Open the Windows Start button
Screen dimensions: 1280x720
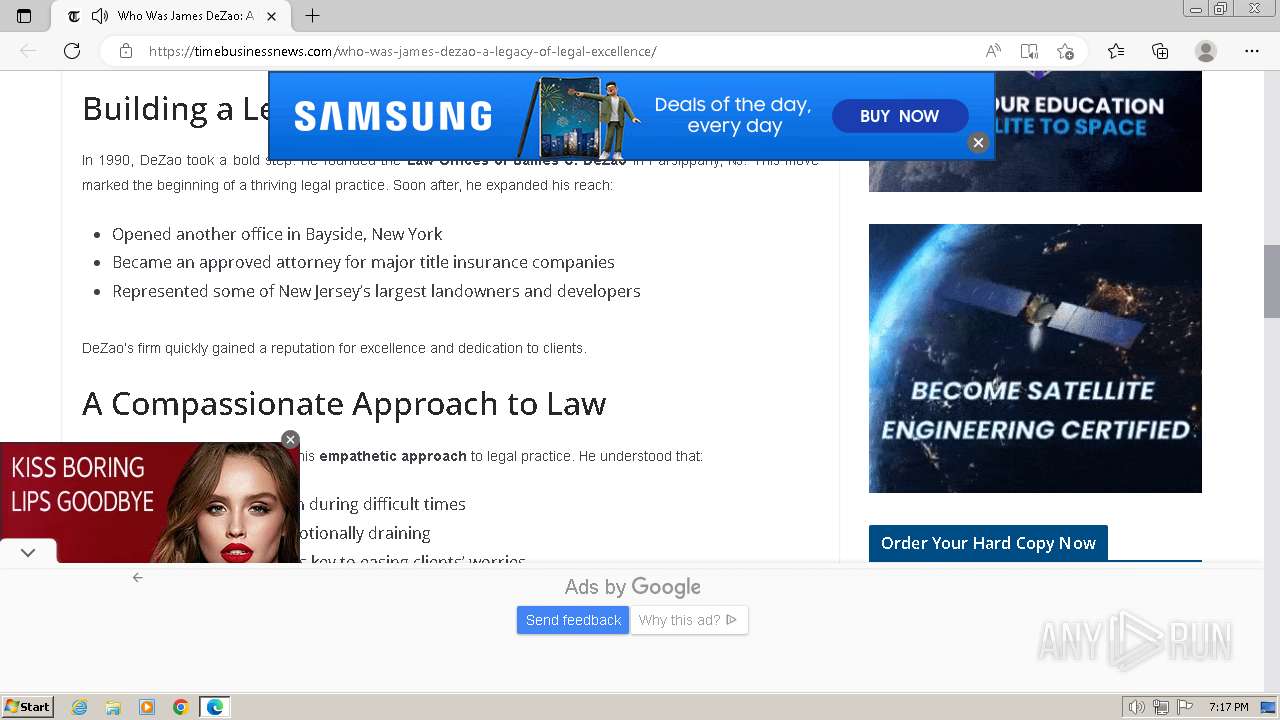coord(28,707)
